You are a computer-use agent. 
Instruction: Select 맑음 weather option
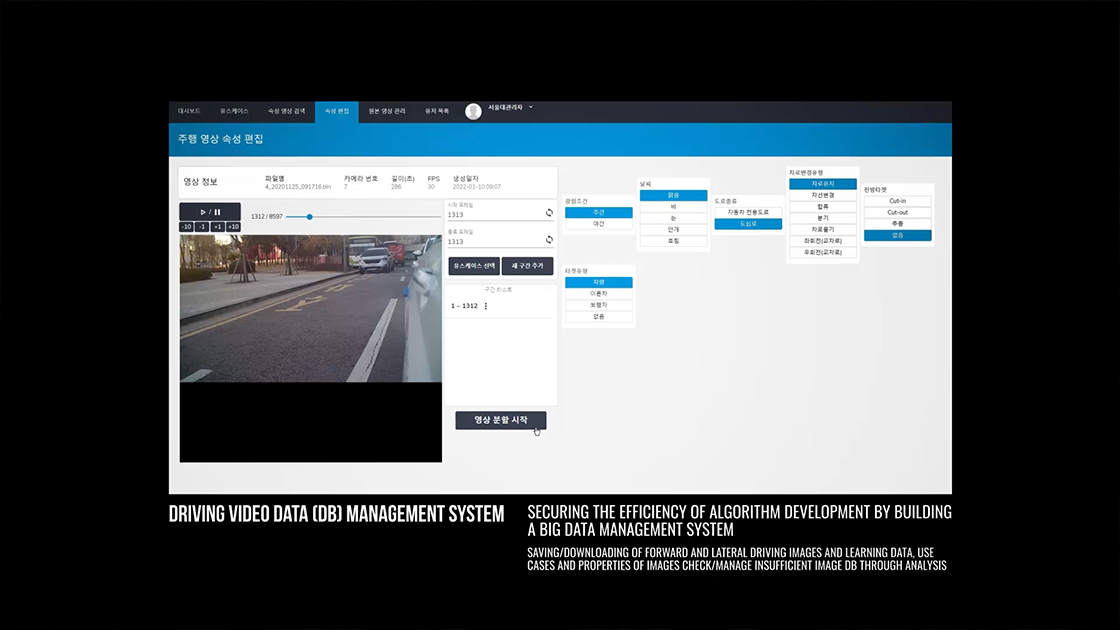click(x=674, y=195)
